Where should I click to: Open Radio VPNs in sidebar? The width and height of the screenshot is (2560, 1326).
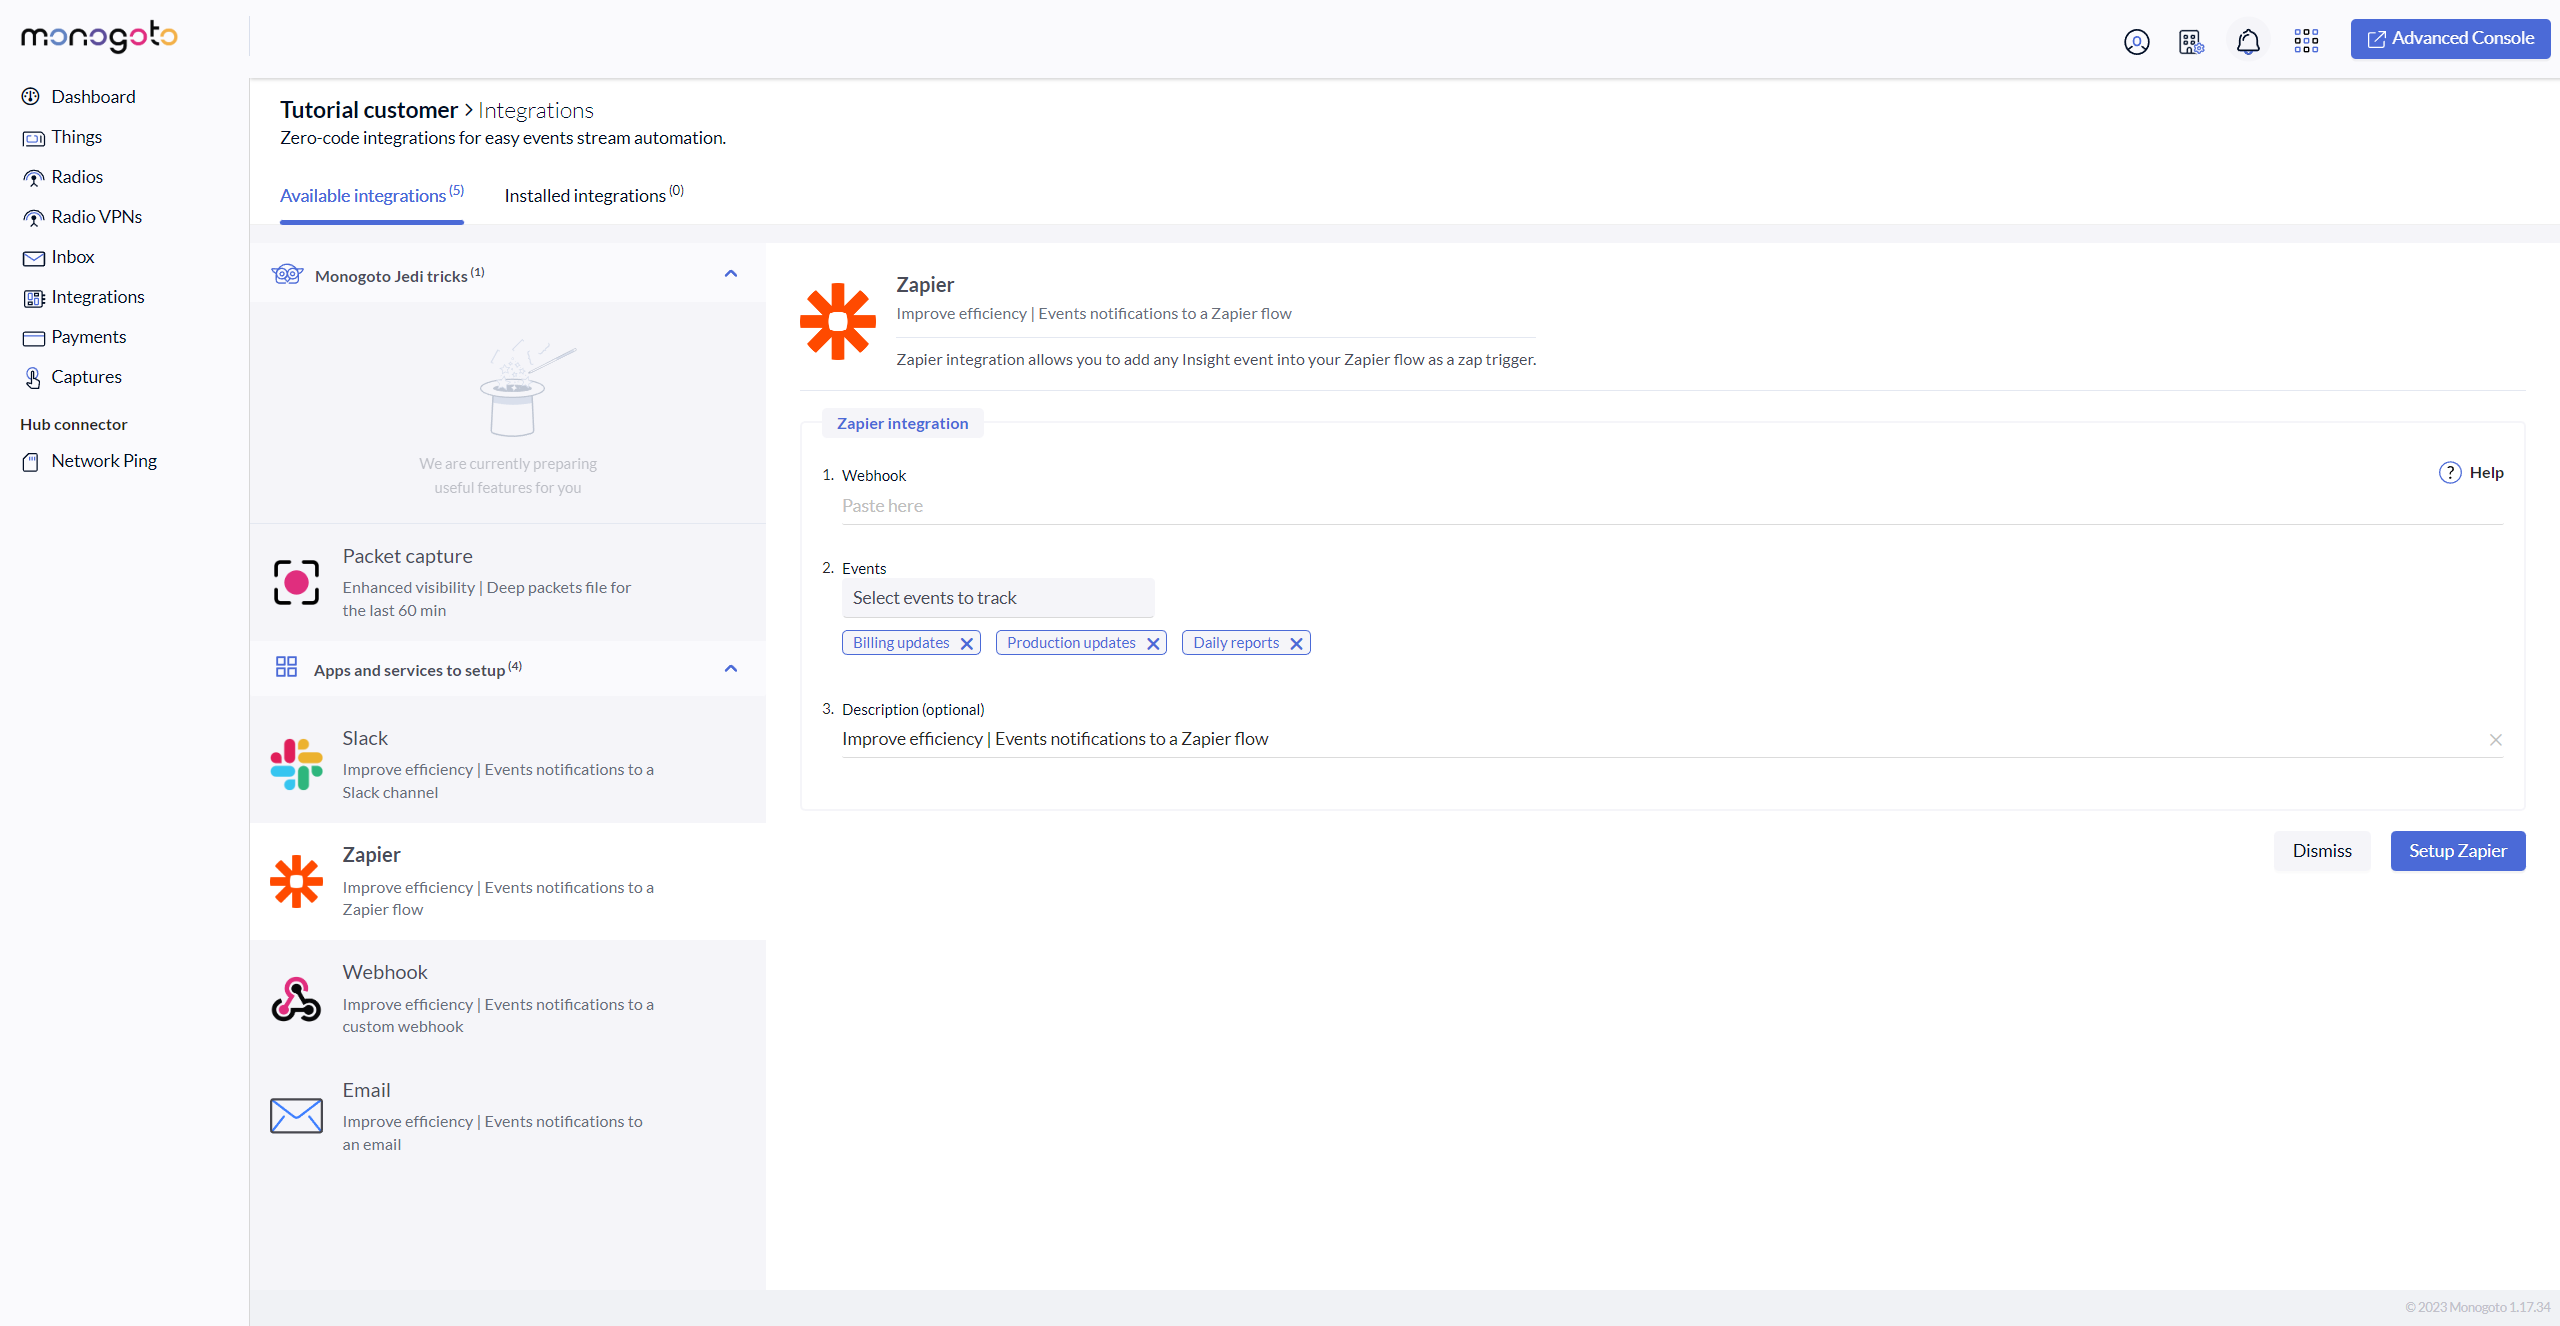pyautogui.click(x=96, y=217)
